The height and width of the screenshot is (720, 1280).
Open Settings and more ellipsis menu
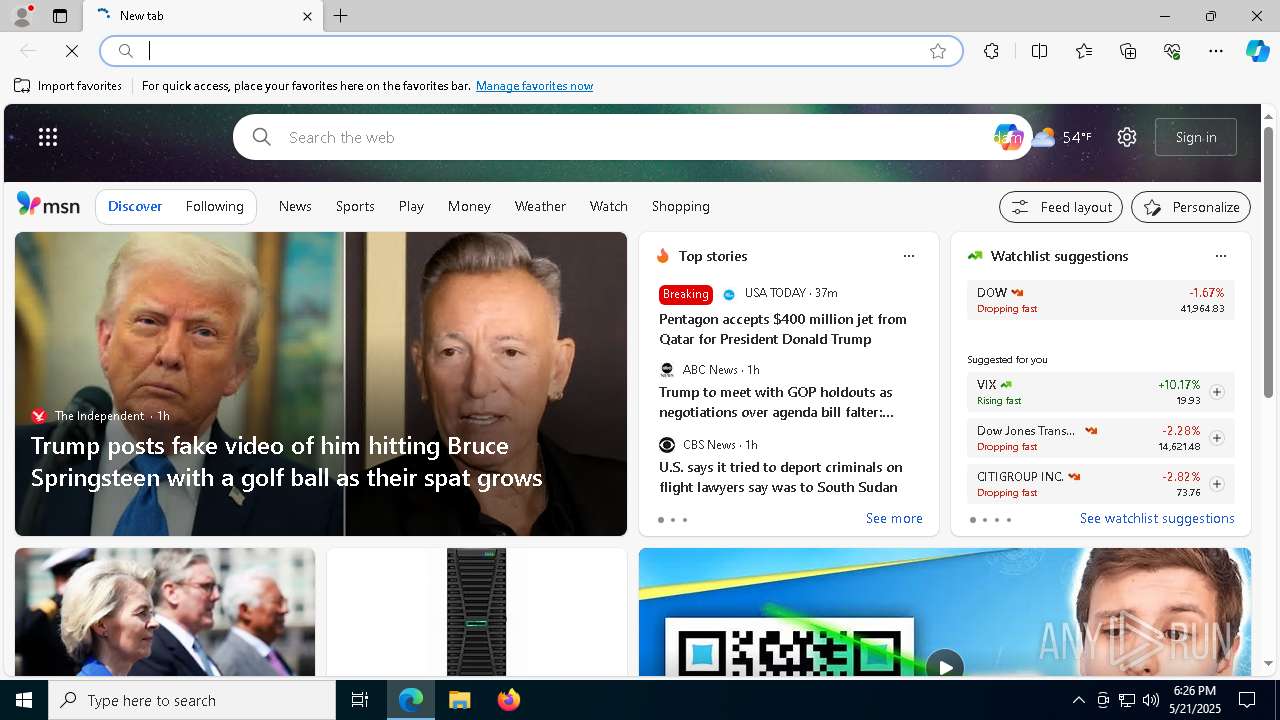[x=1216, y=51]
